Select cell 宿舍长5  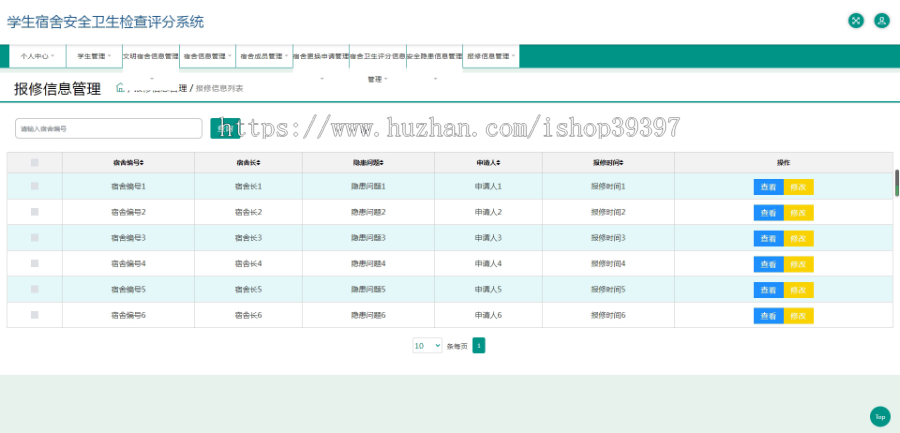click(x=249, y=289)
